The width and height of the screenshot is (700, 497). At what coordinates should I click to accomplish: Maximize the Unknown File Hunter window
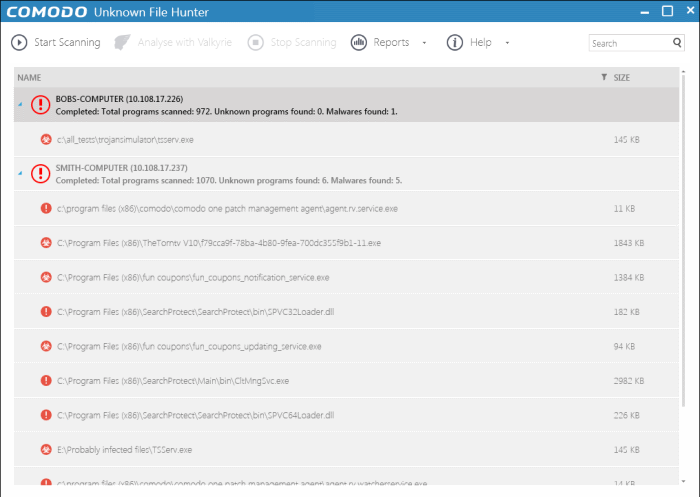coord(667,11)
